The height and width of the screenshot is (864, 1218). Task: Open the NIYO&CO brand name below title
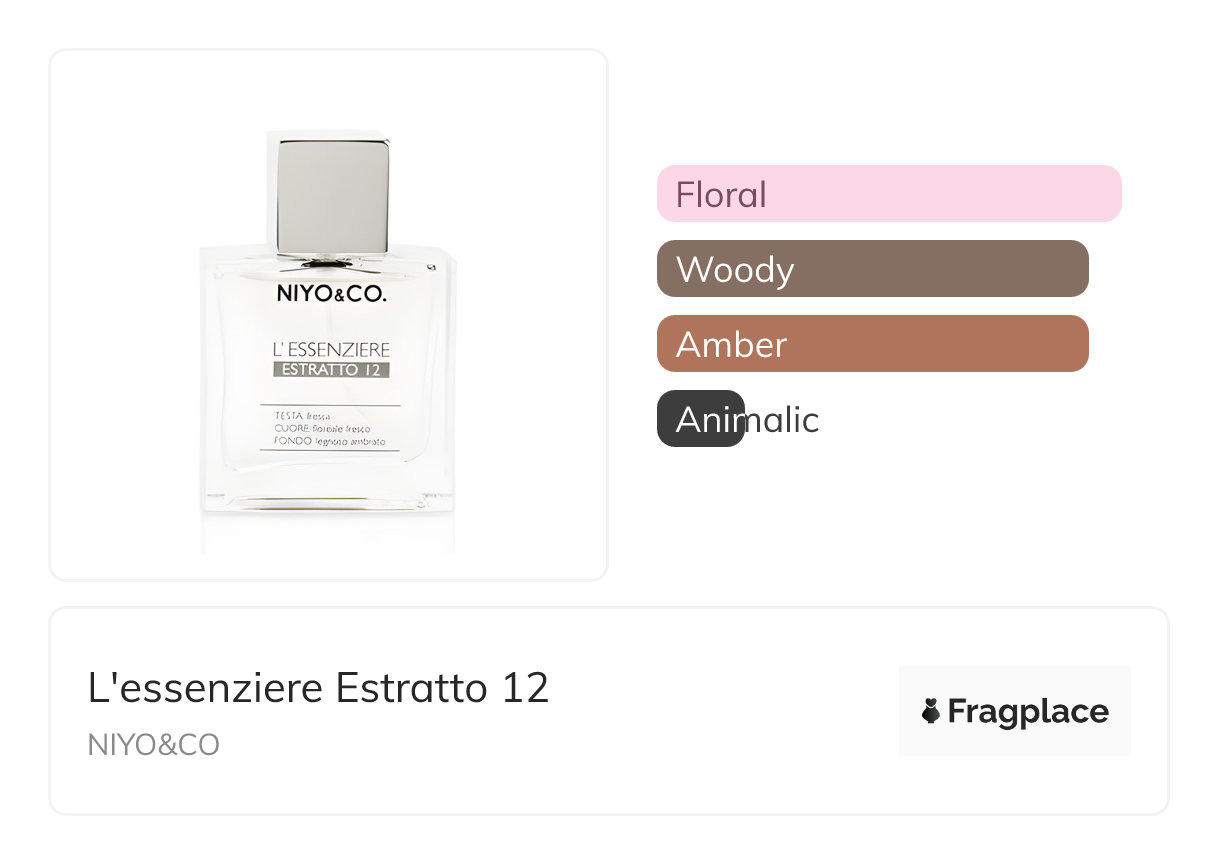(x=154, y=745)
